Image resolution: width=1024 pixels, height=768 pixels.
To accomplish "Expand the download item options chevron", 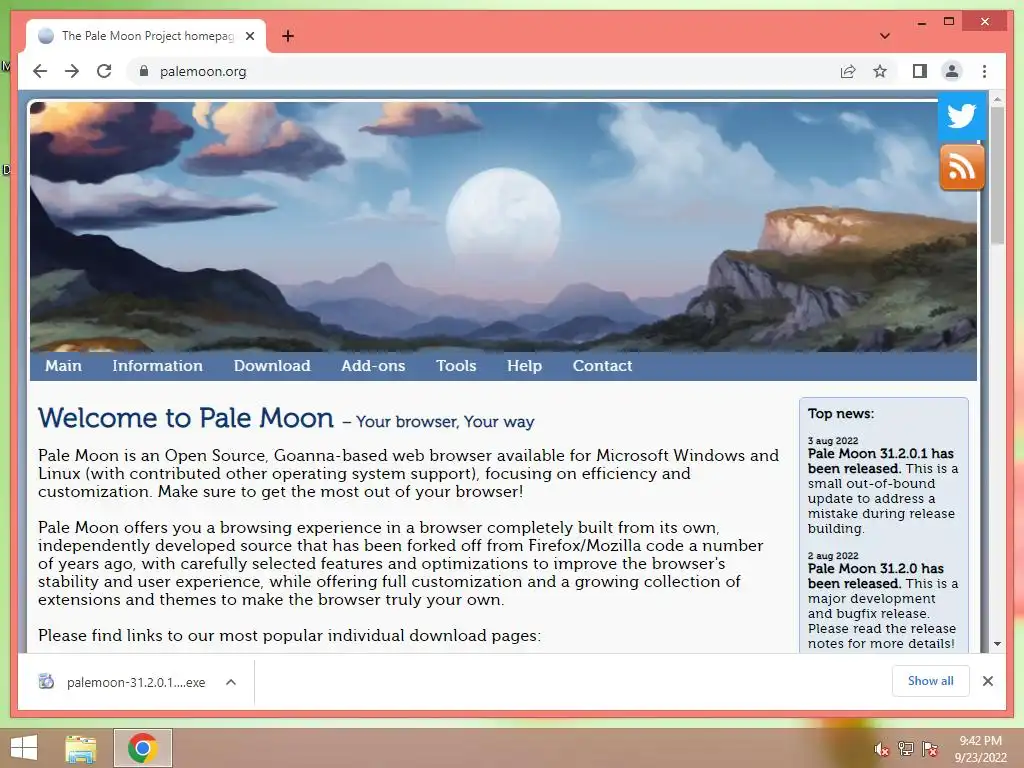I will tap(231, 682).
